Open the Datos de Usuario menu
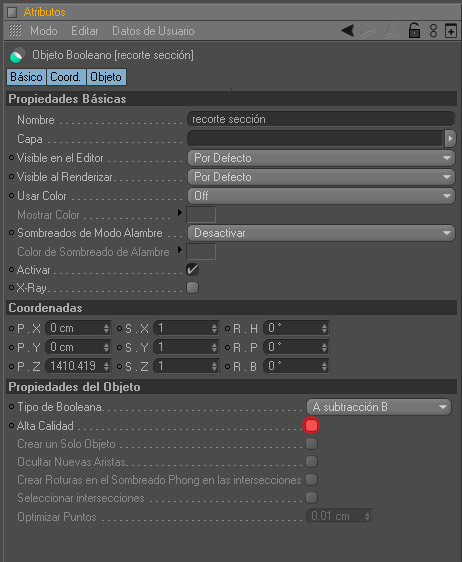Viewport: 462px width, 562px height. 153,31
